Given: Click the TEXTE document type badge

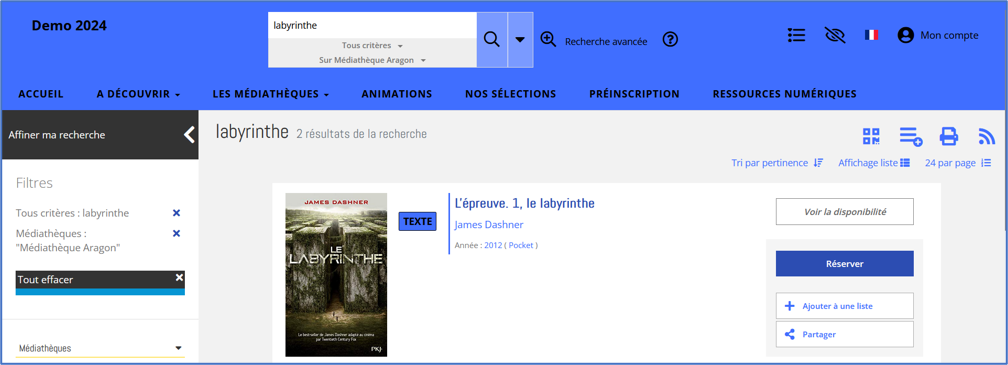Looking at the screenshot, I should [x=417, y=222].
